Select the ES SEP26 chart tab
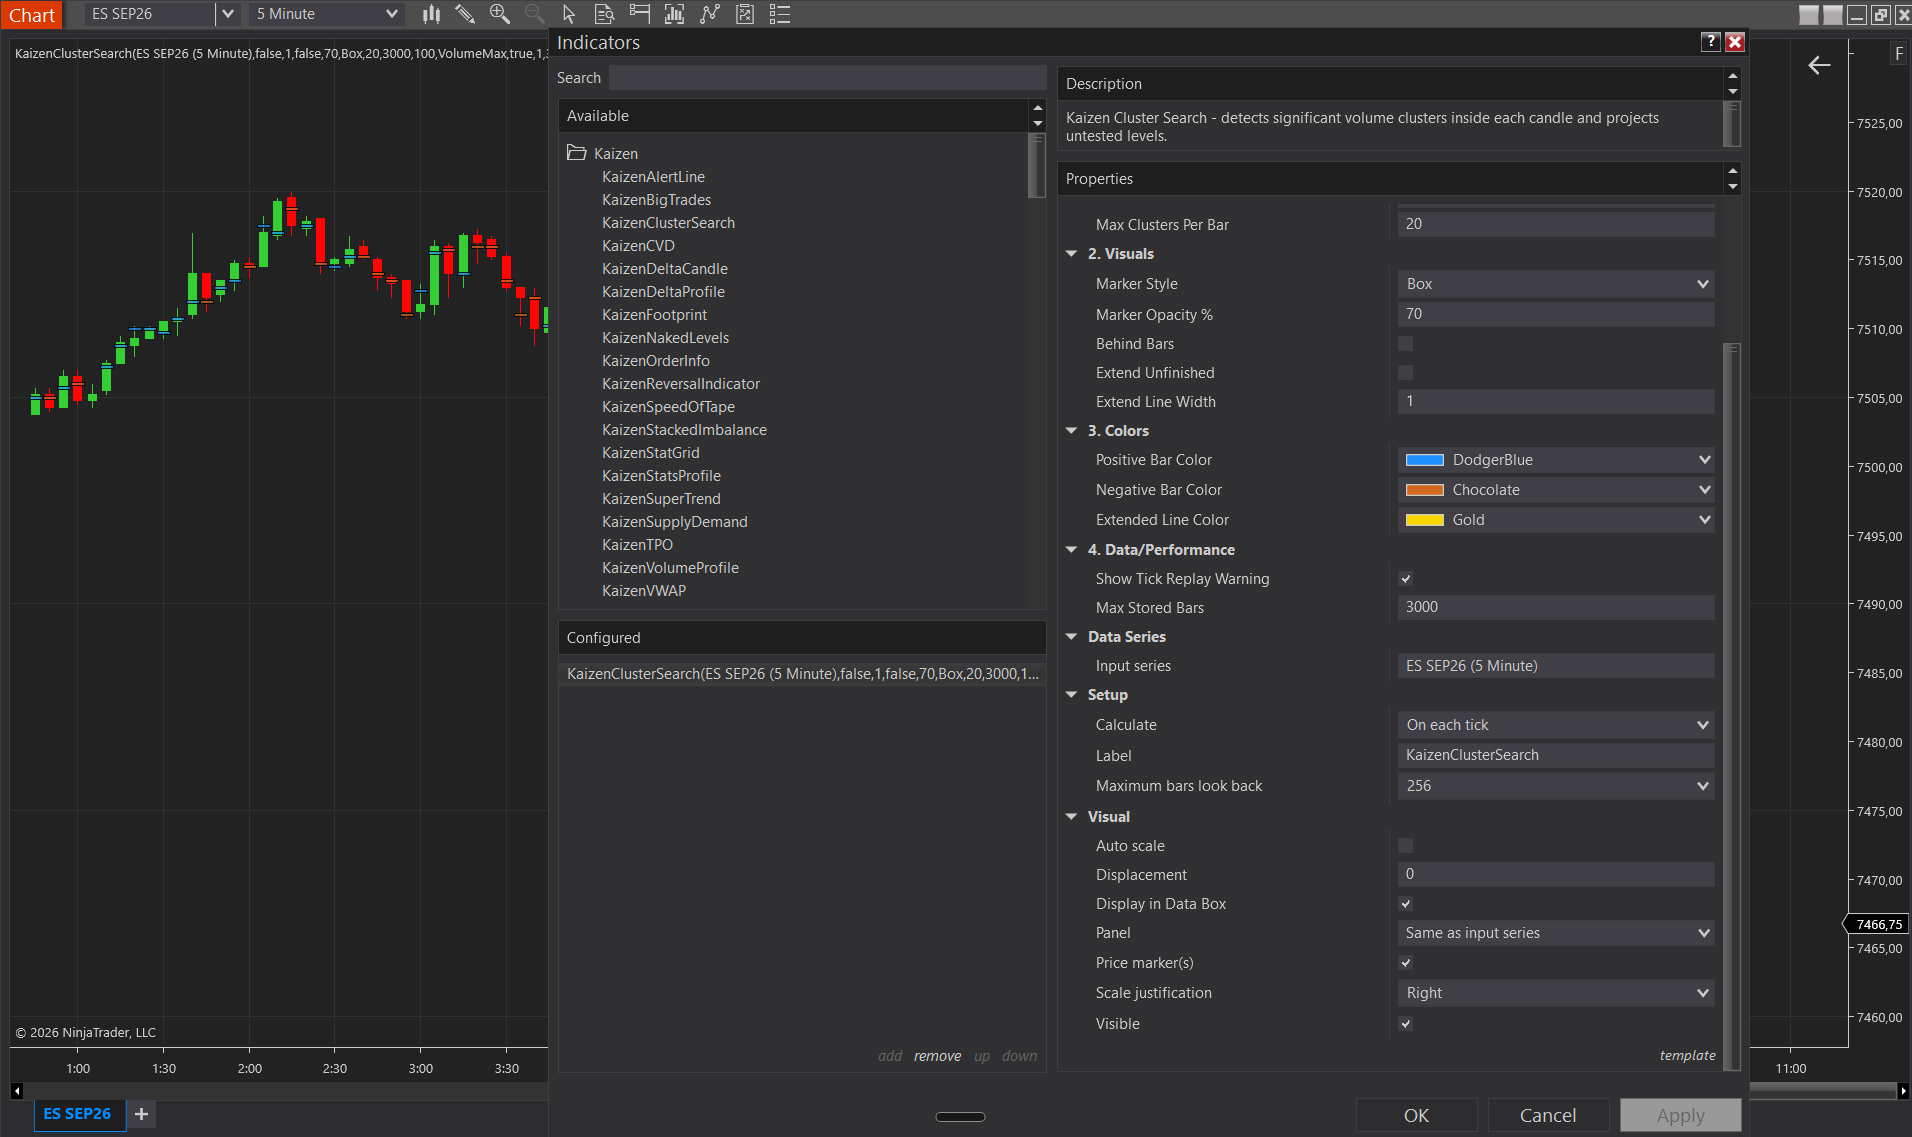Viewport: 1912px width, 1137px height. point(78,1114)
